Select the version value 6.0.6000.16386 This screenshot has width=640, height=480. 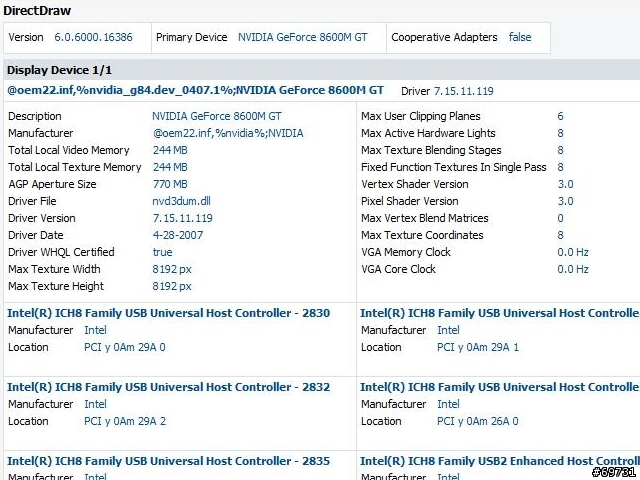(x=93, y=37)
